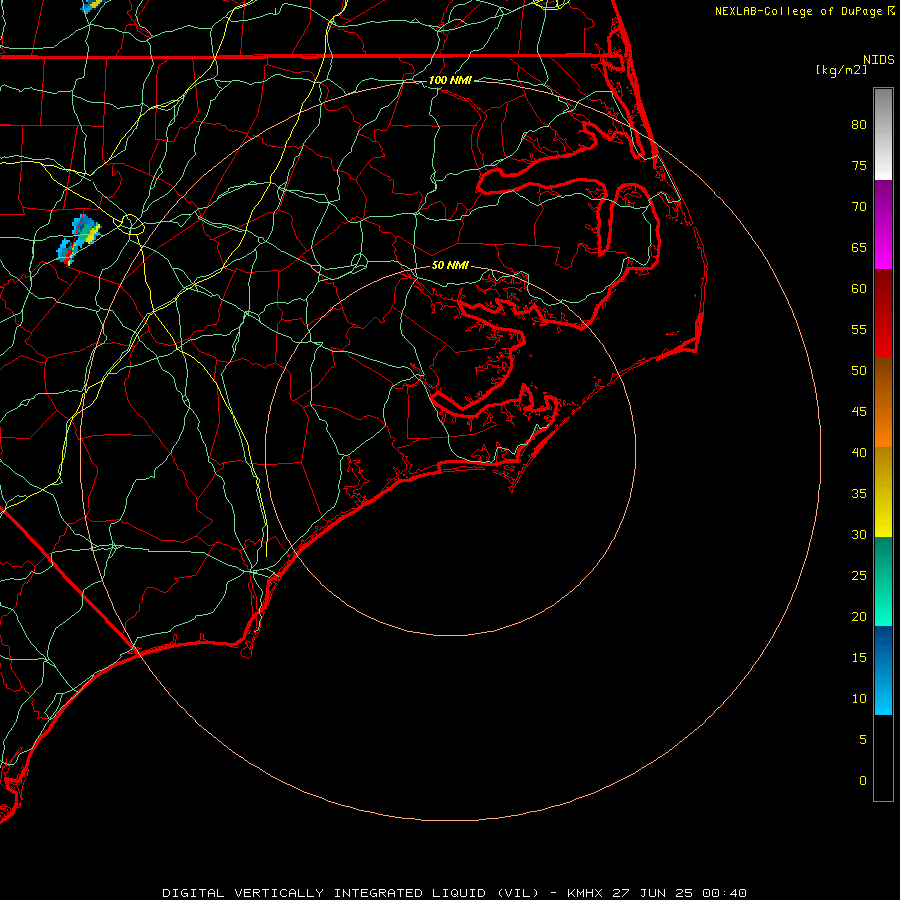Click the light blue 10 scale segment
900x900 pixels.
(883, 692)
